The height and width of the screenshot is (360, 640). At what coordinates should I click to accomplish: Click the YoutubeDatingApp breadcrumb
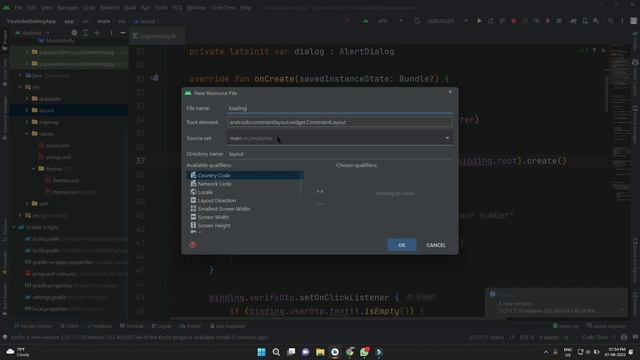(31, 21)
